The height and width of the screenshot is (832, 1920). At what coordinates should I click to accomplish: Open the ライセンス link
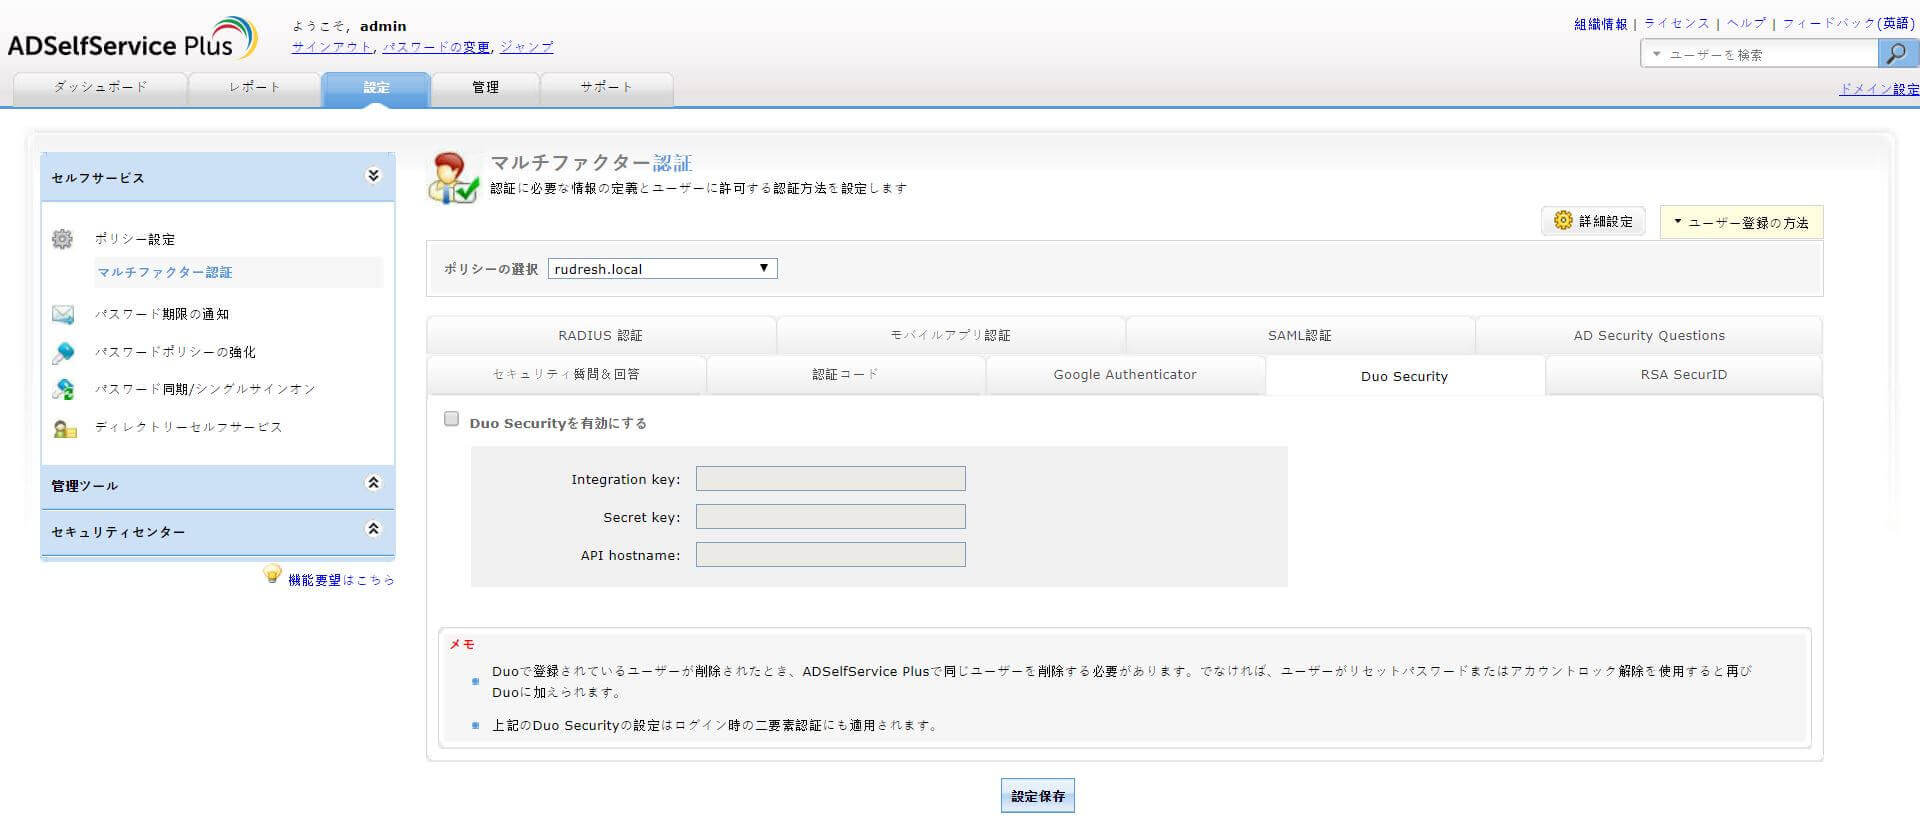coord(1677,24)
